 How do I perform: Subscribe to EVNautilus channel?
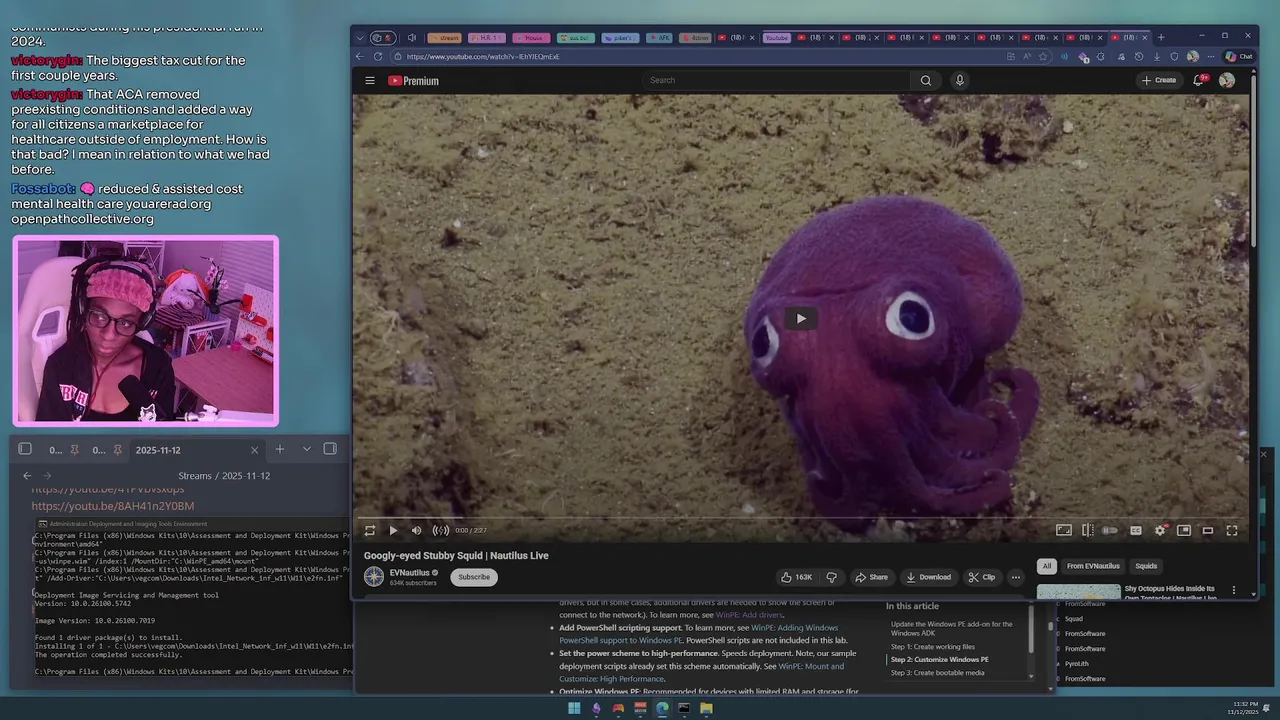tap(474, 577)
